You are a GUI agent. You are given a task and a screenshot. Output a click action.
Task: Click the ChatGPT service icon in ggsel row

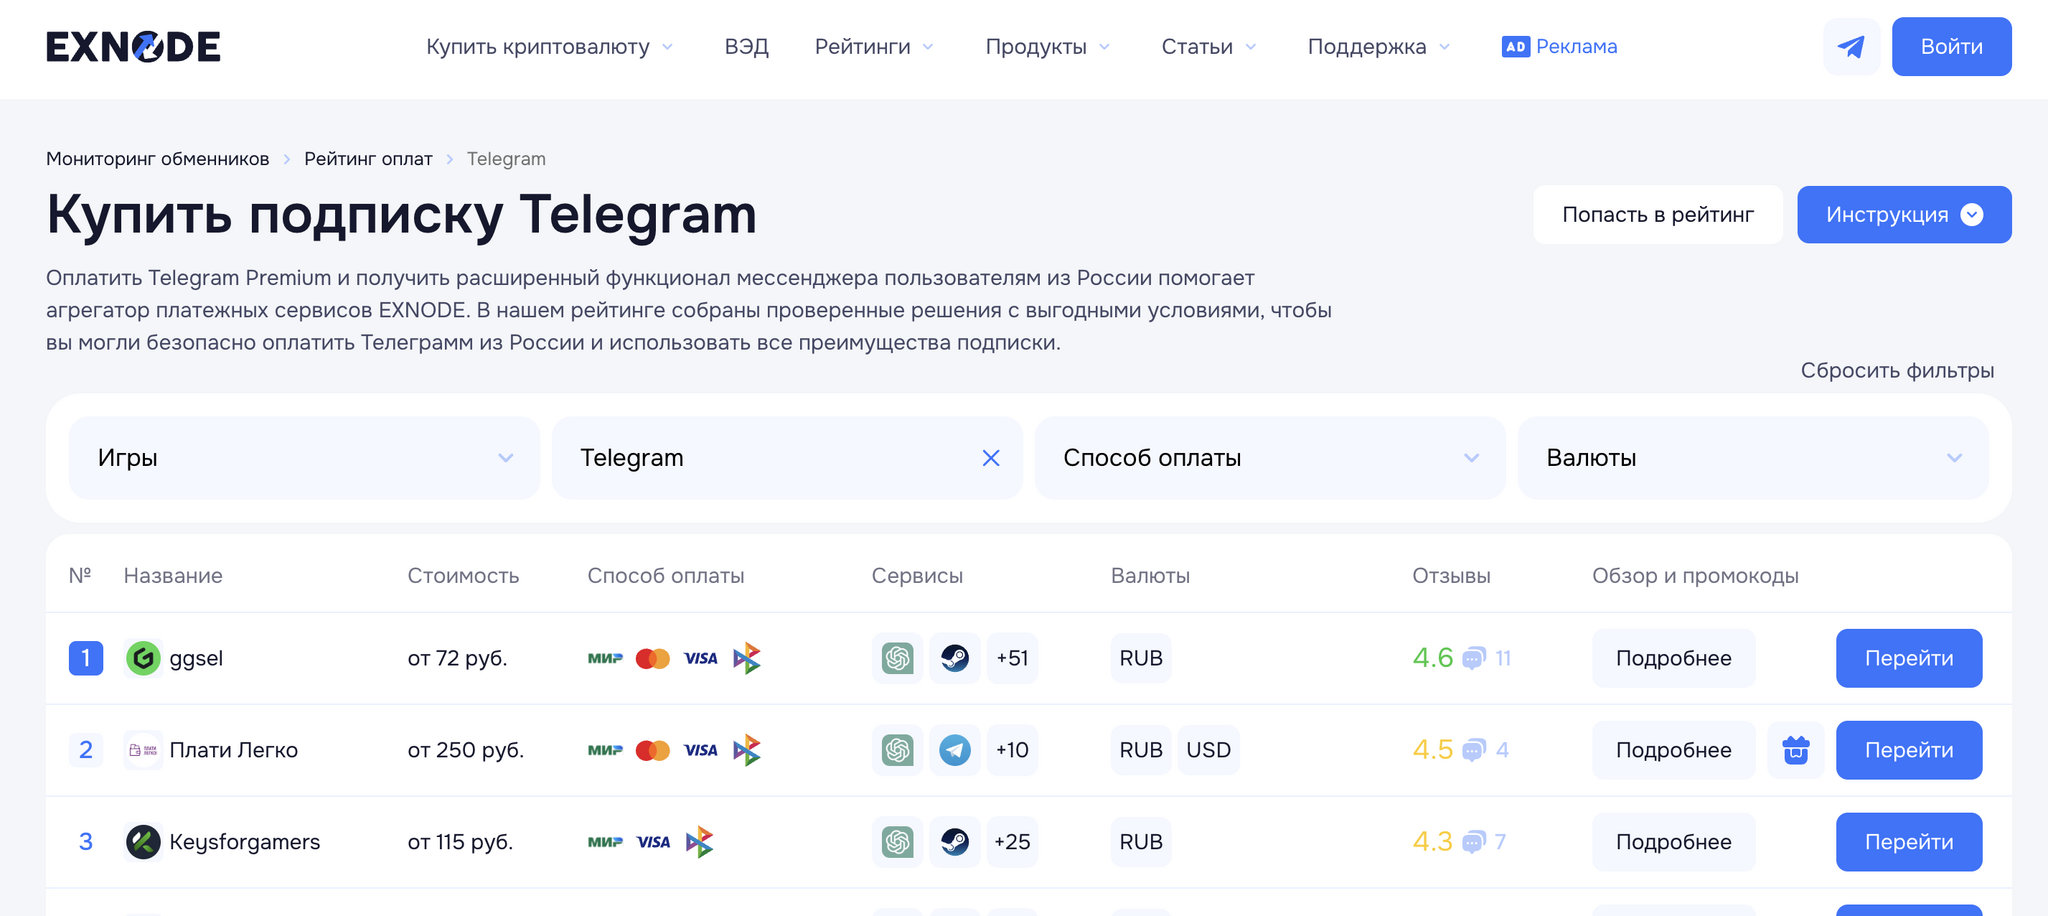pyautogui.click(x=897, y=658)
